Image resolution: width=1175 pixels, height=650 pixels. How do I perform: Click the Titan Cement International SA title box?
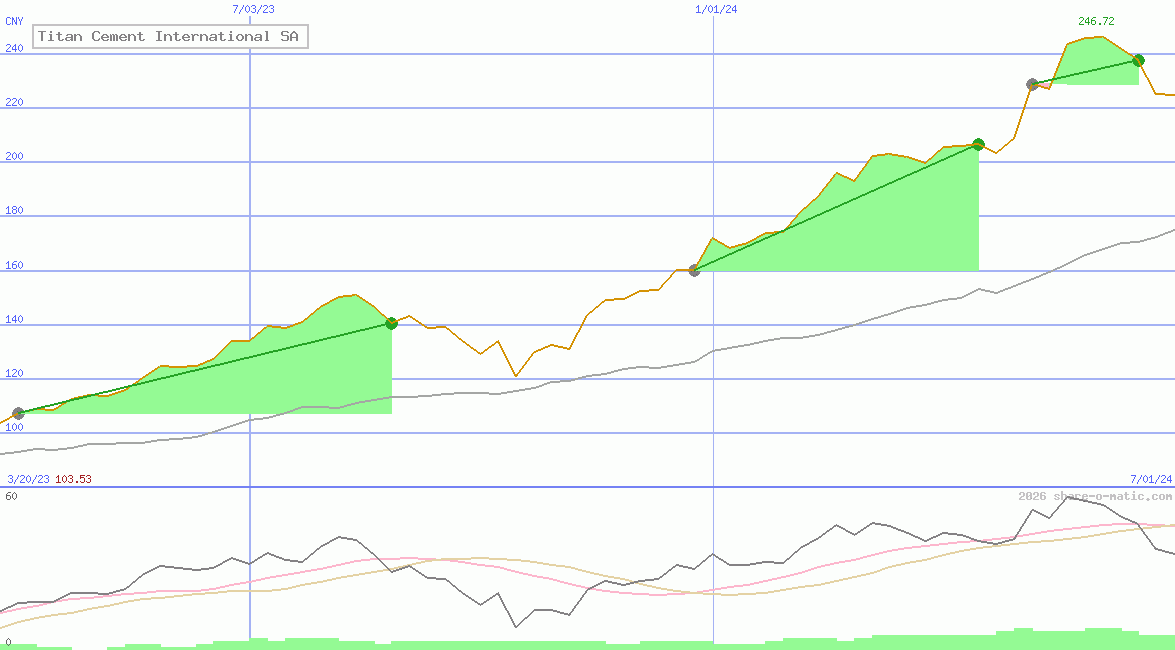(171, 37)
